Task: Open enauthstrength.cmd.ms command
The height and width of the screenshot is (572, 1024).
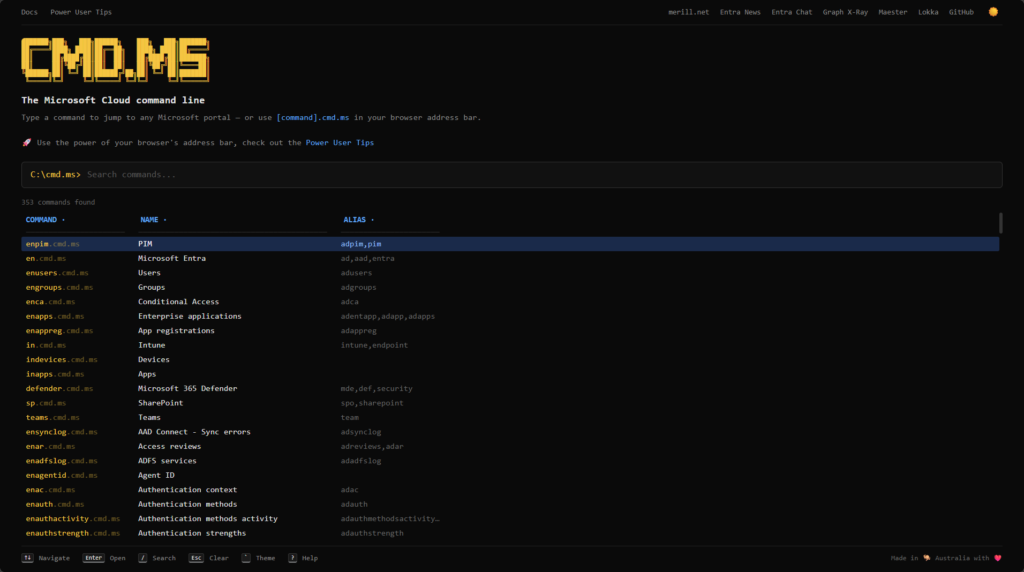Action: (72, 533)
